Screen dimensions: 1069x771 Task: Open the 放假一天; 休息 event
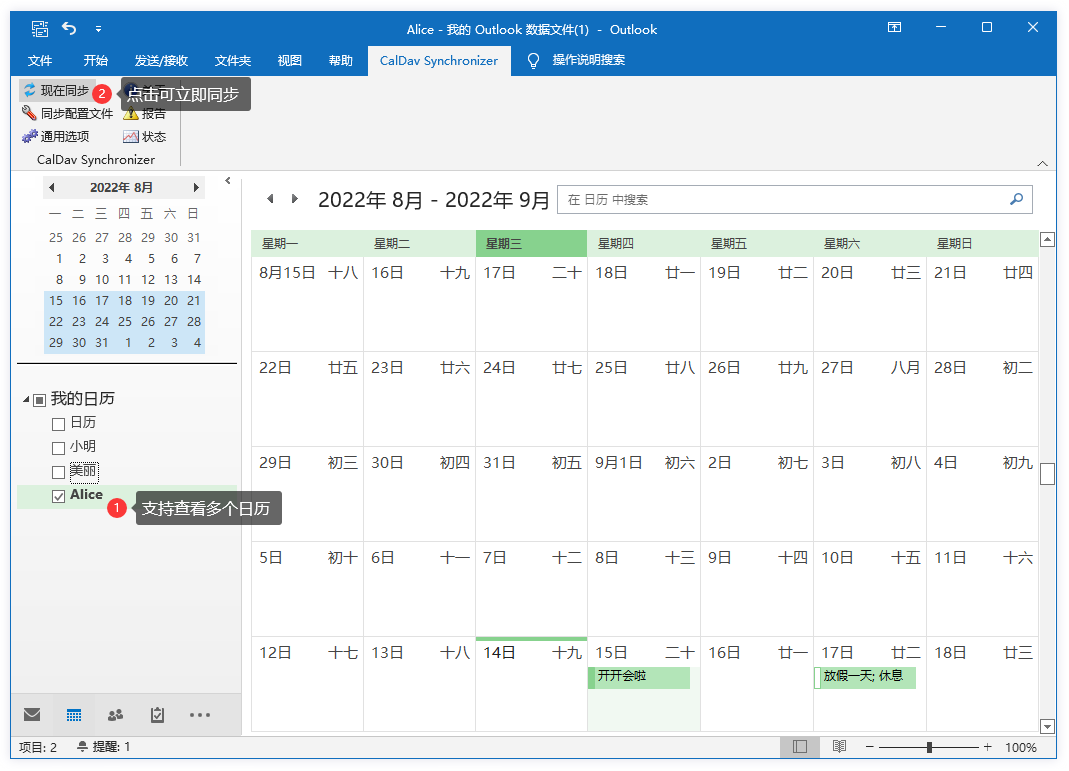click(x=865, y=677)
